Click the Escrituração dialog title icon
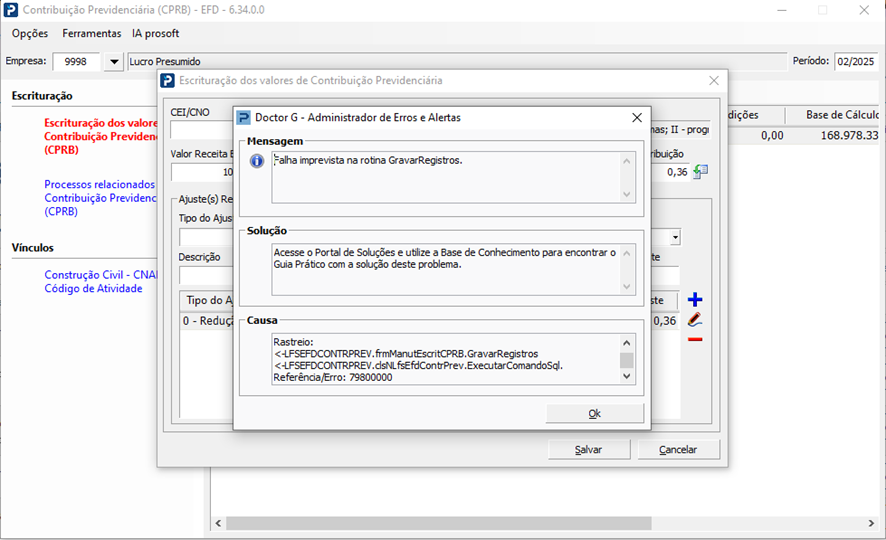Screen dimensions: 886x540 click(167, 81)
